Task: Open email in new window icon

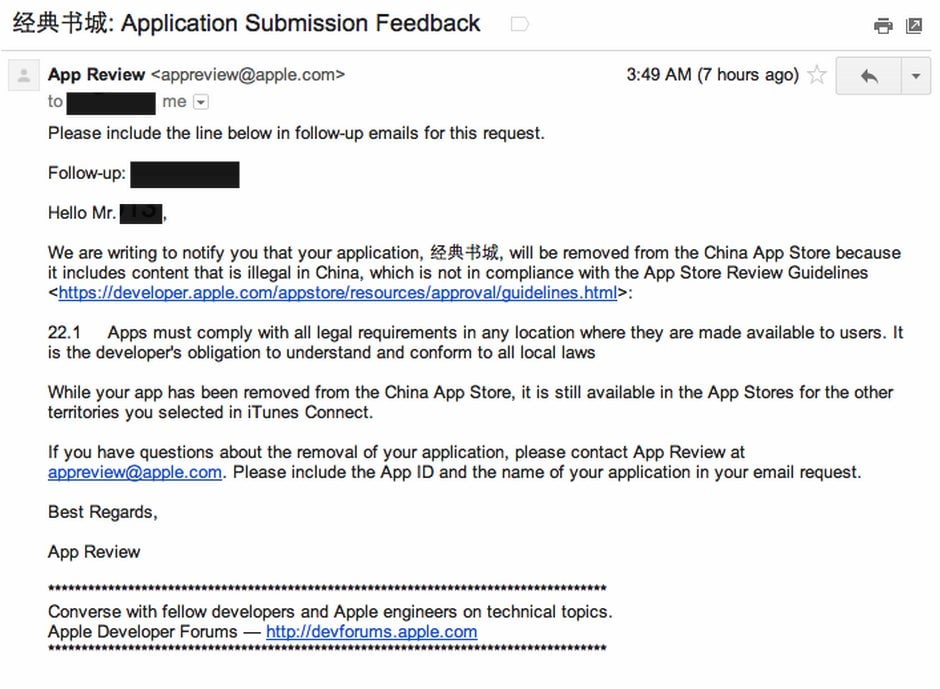Action: click(x=914, y=25)
